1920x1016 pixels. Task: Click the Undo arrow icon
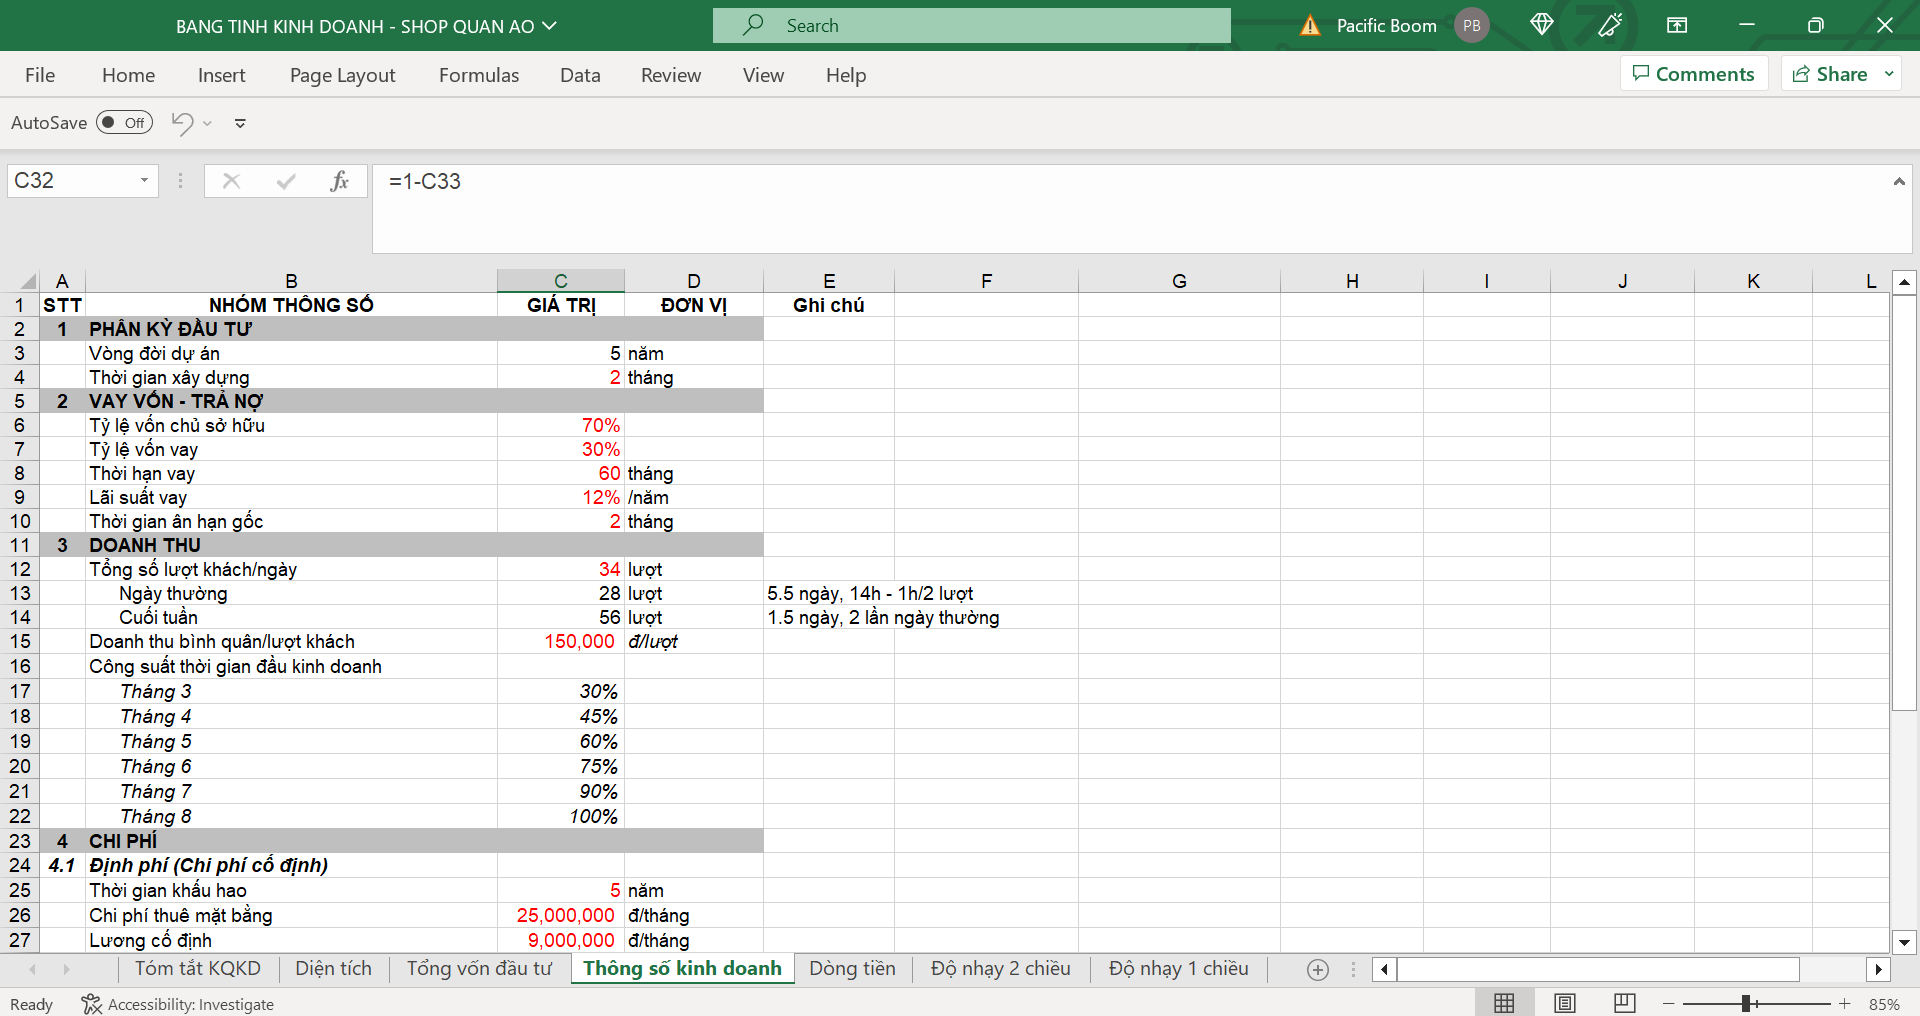(182, 123)
